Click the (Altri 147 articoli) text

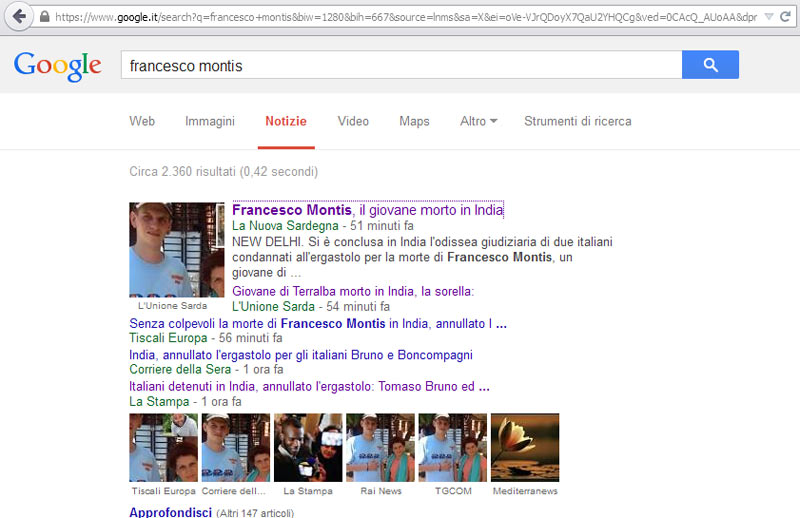255,513
